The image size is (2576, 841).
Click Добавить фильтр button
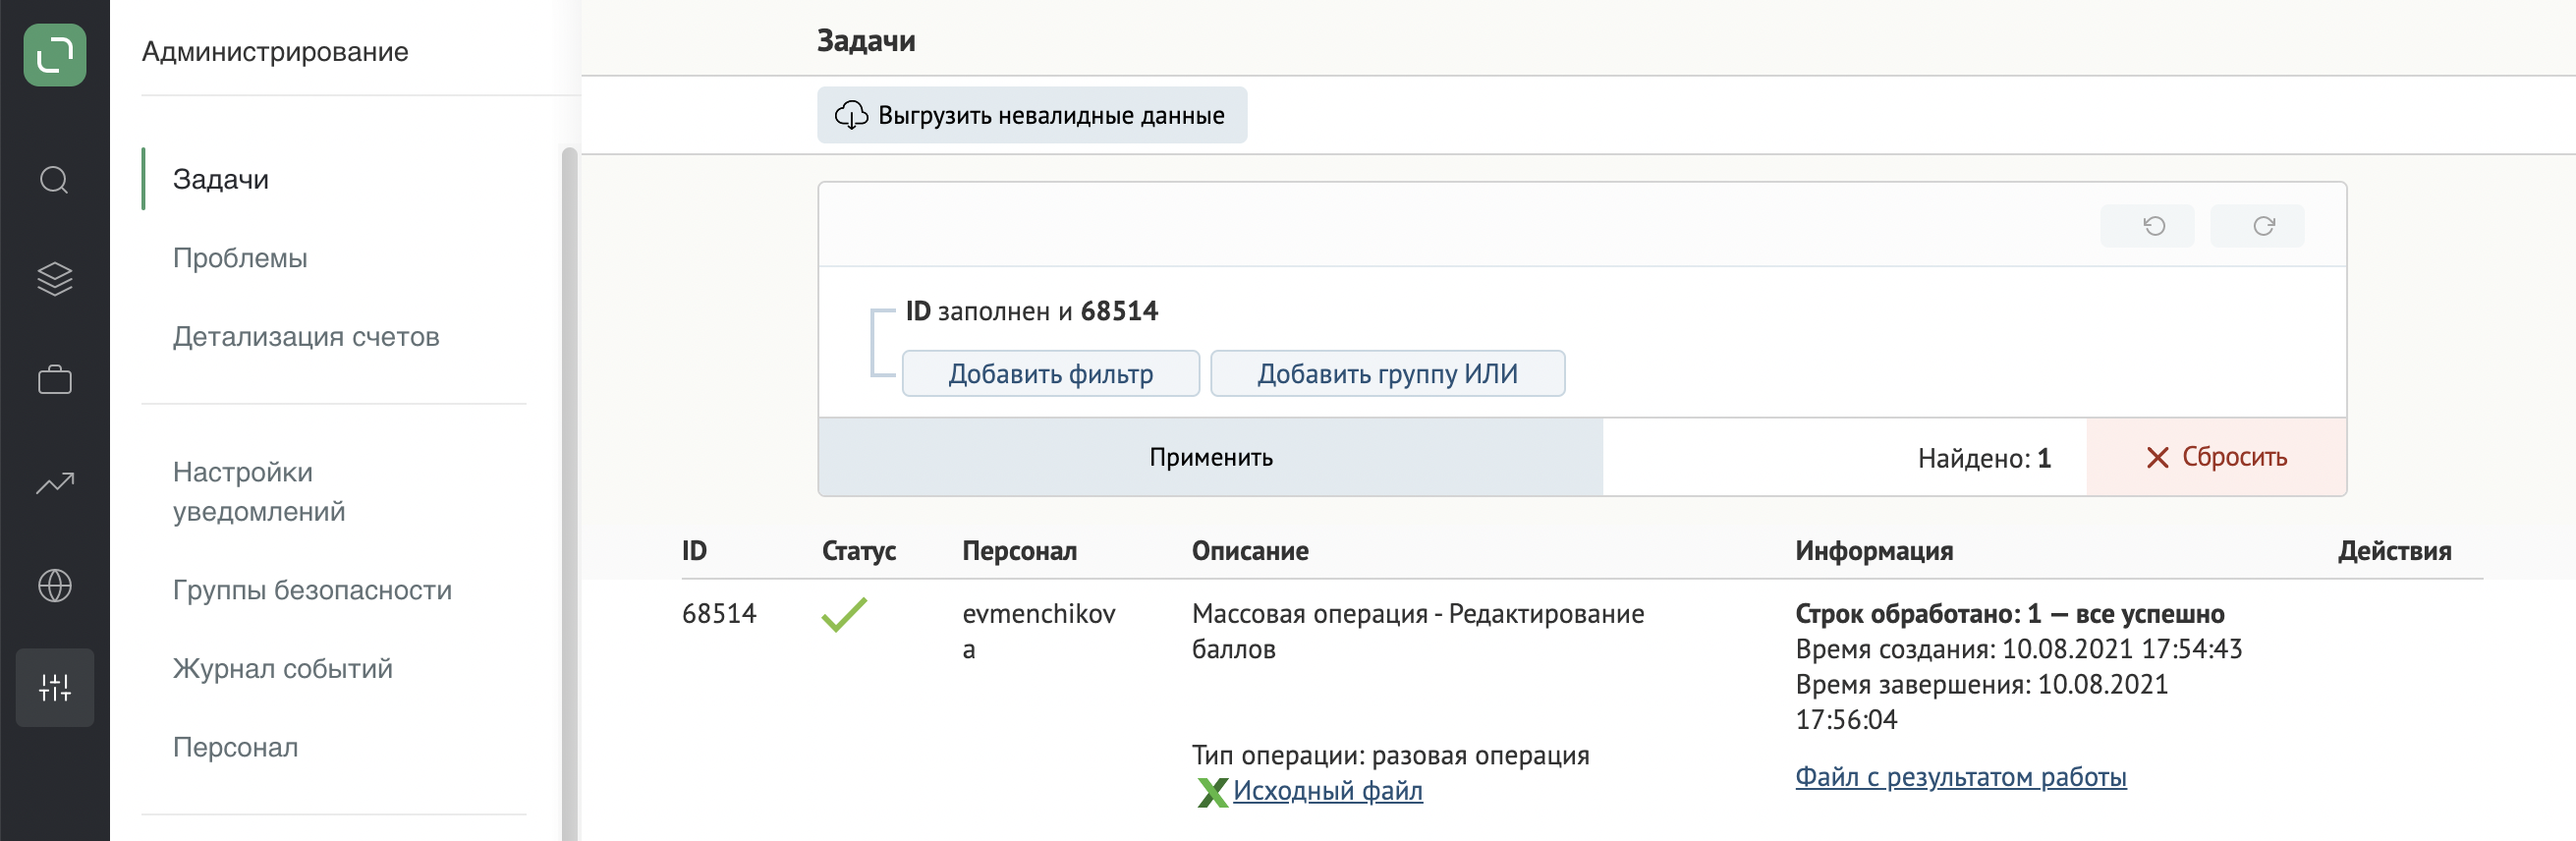click(x=1051, y=374)
